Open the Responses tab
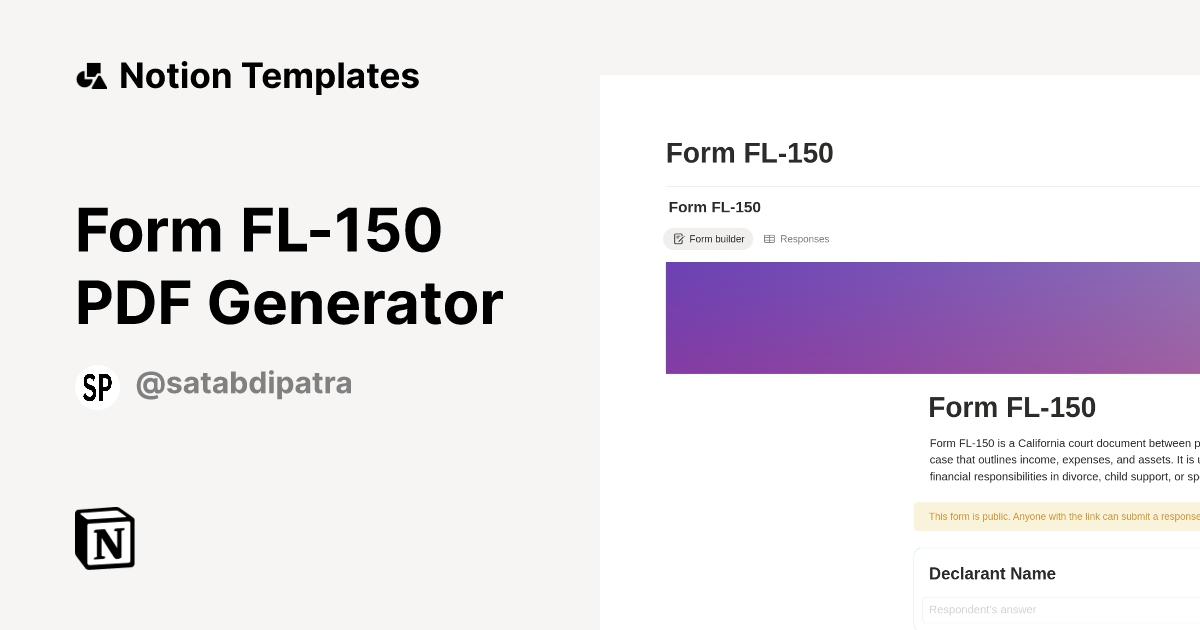 (797, 239)
